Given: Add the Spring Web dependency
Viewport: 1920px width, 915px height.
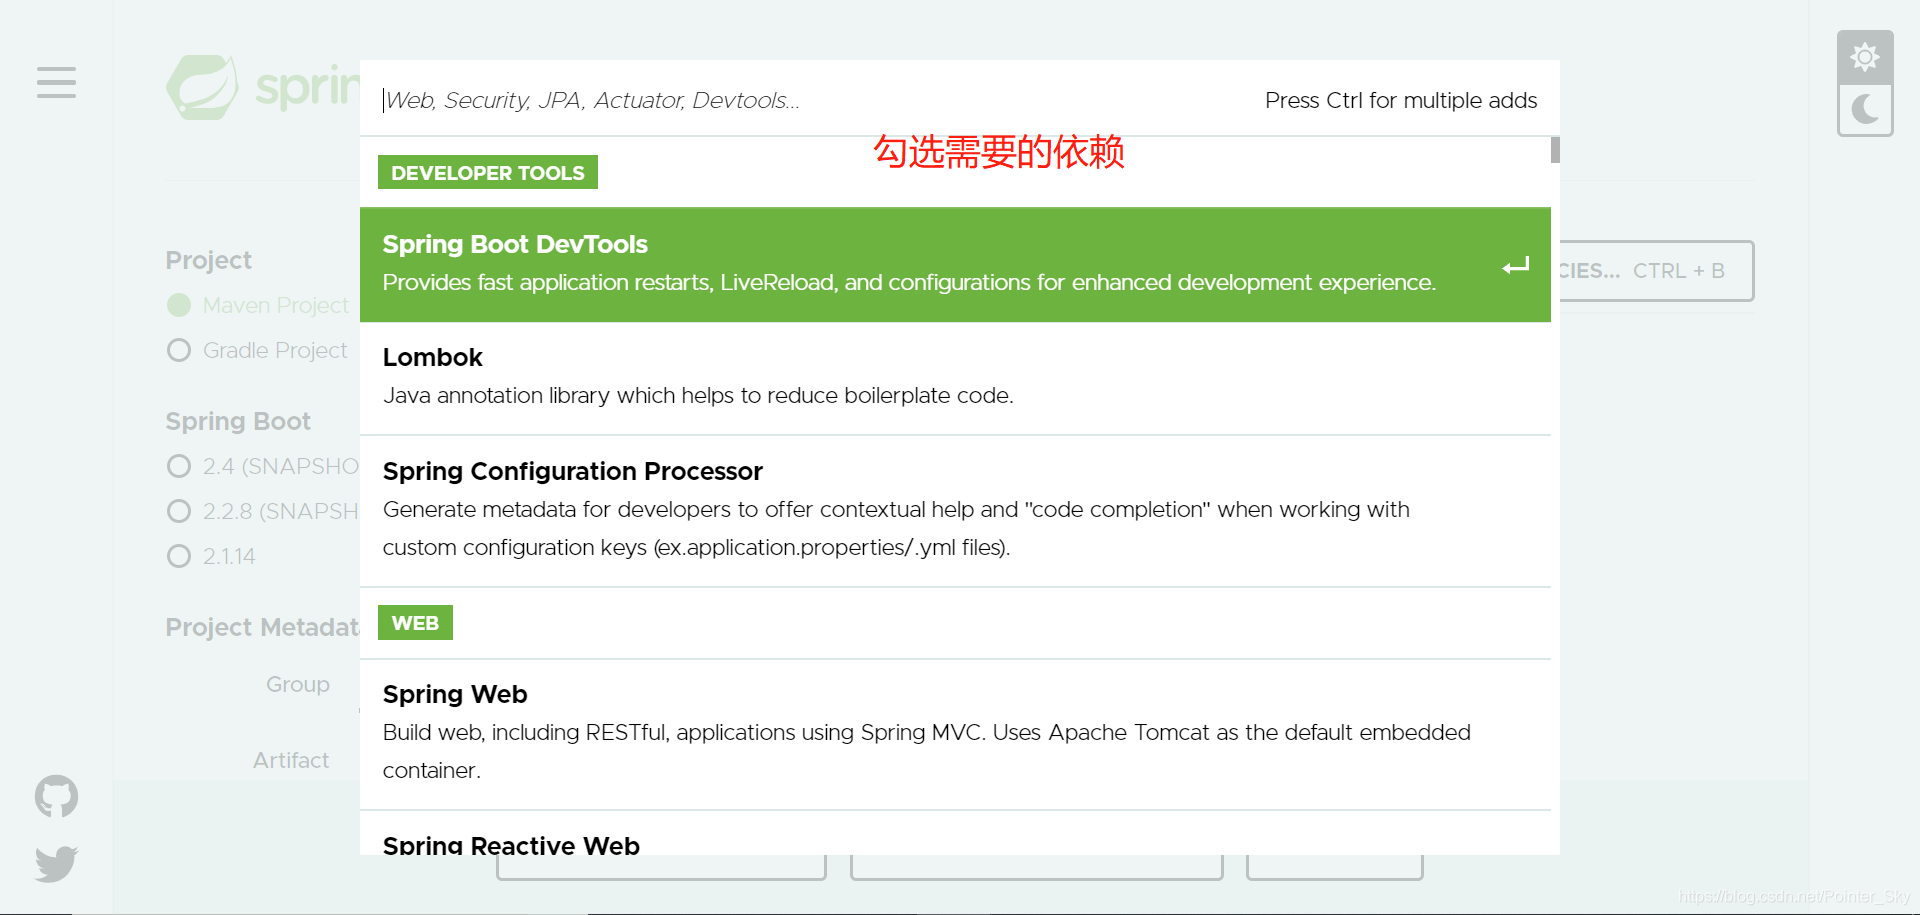Looking at the screenshot, I should coord(955,733).
